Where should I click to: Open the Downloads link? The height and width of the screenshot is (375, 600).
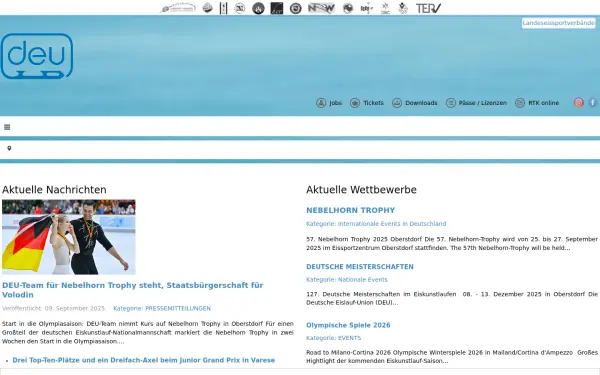pyautogui.click(x=421, y=103)
